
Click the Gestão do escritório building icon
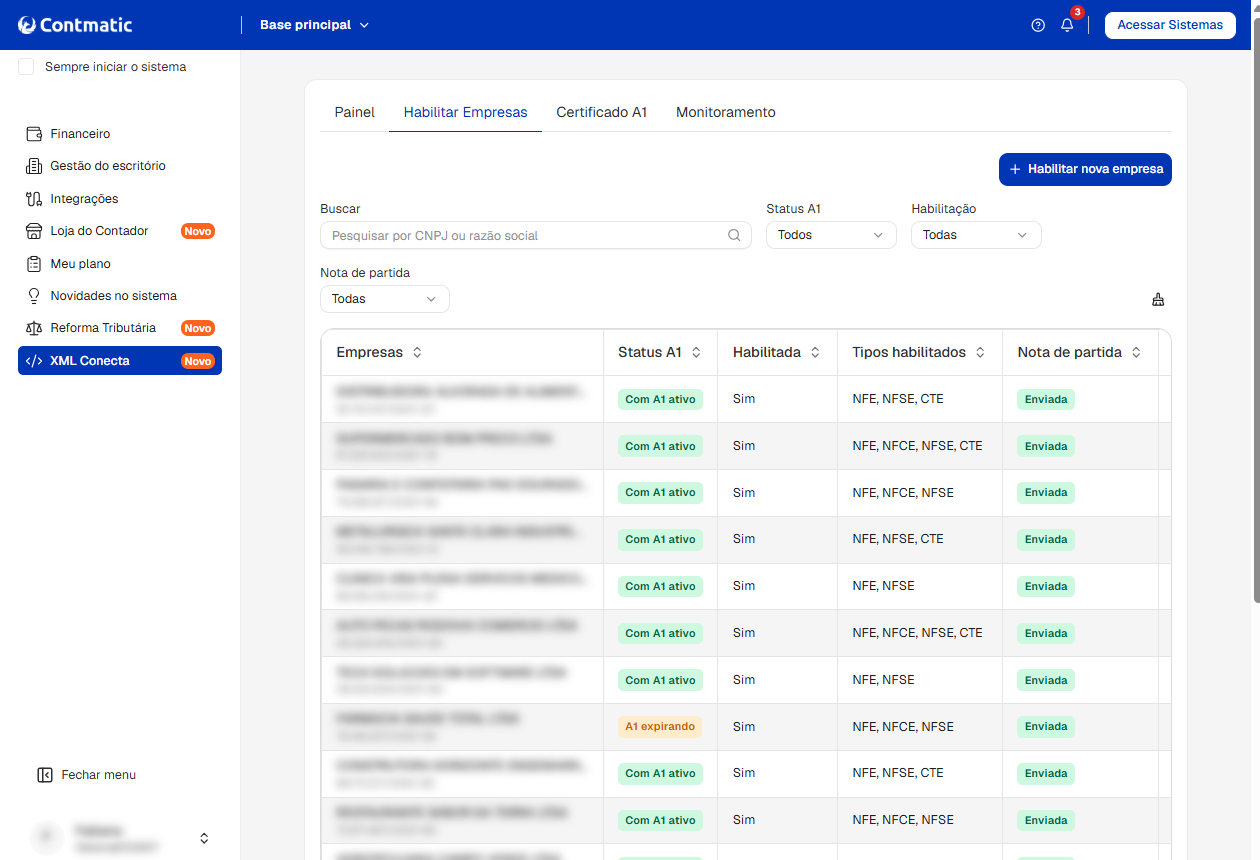[33, 166]
